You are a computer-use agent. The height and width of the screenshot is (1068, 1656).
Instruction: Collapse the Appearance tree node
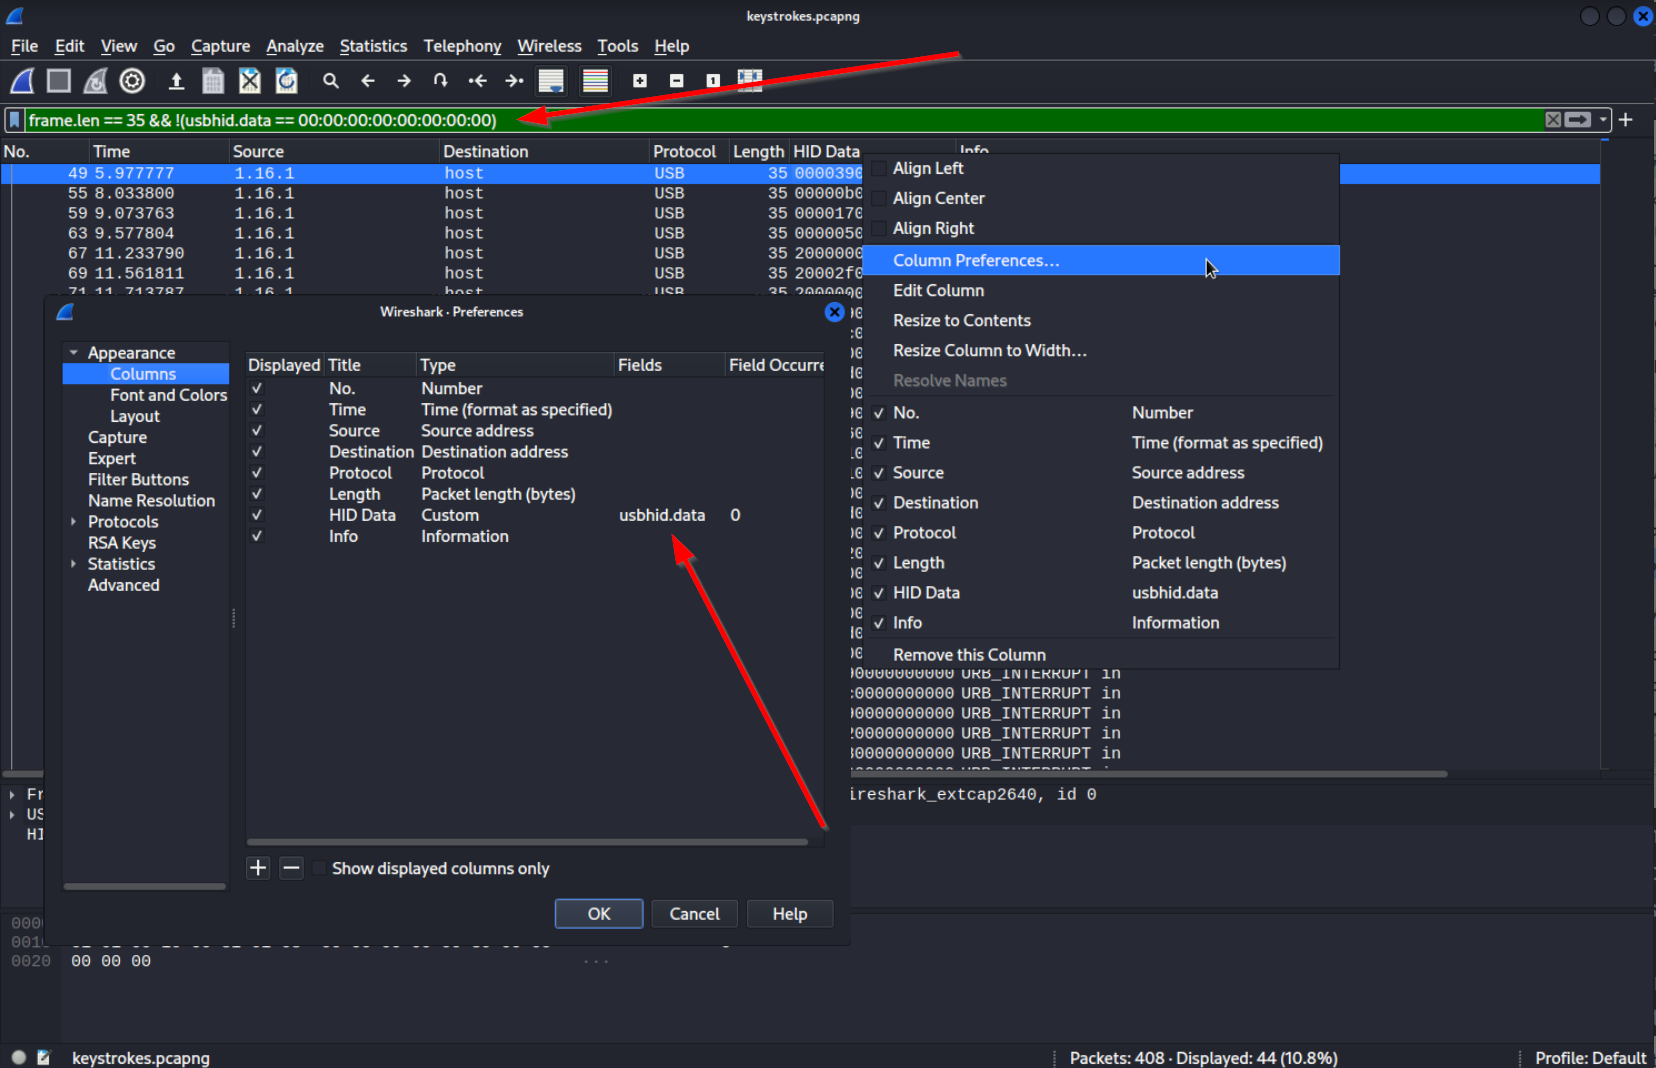click(x=74, y=353)
